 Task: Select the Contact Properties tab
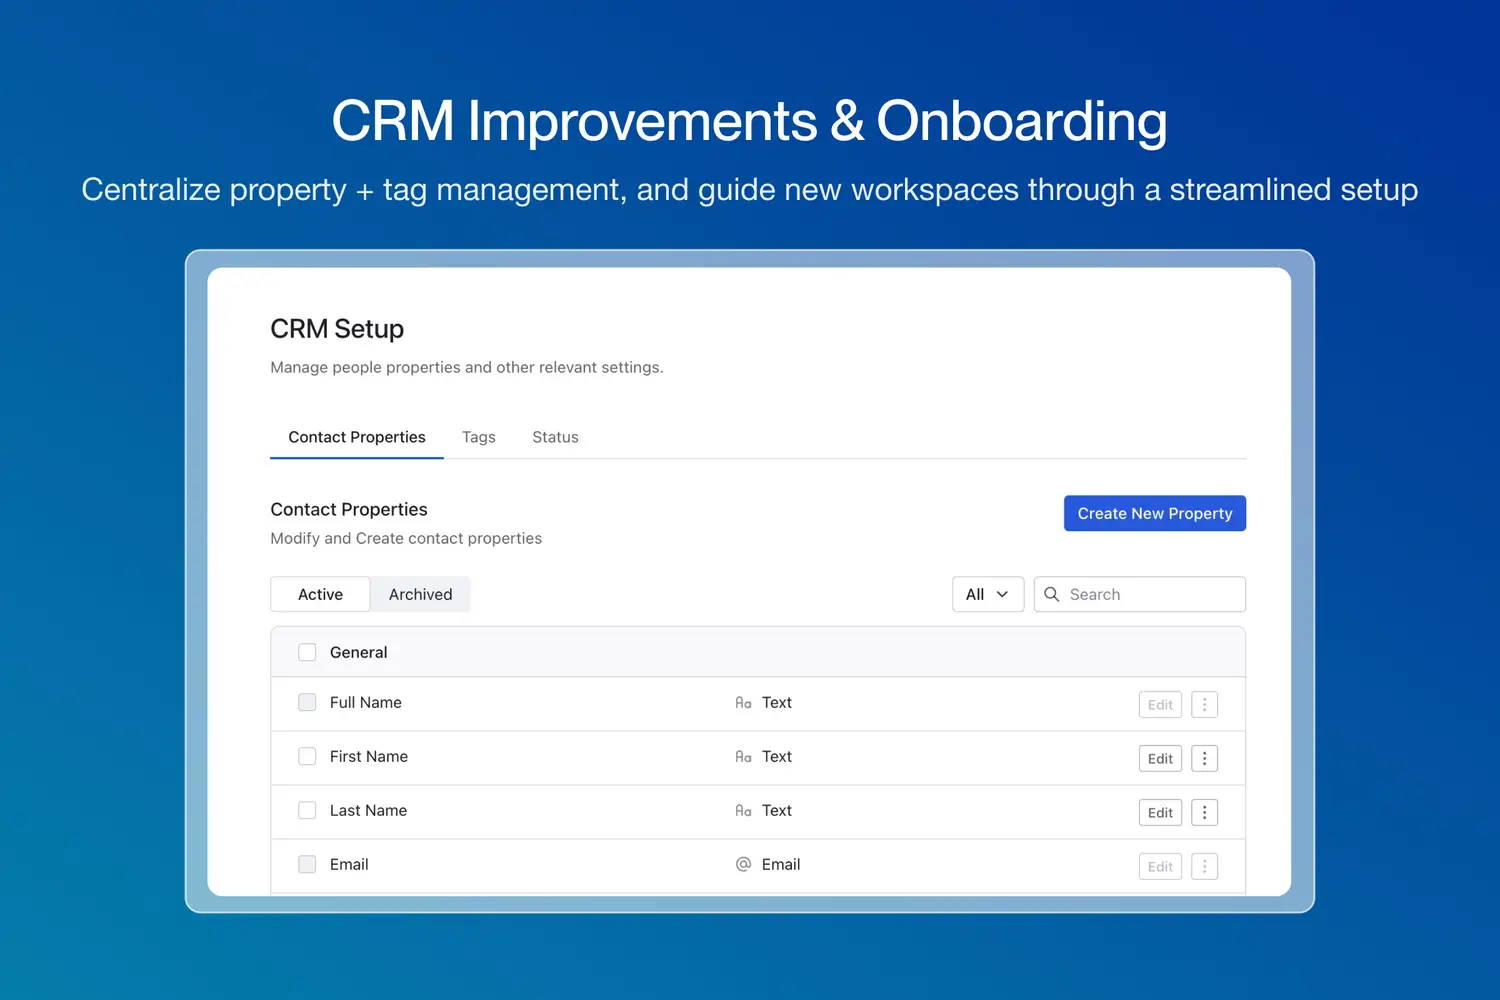[357, 437]
